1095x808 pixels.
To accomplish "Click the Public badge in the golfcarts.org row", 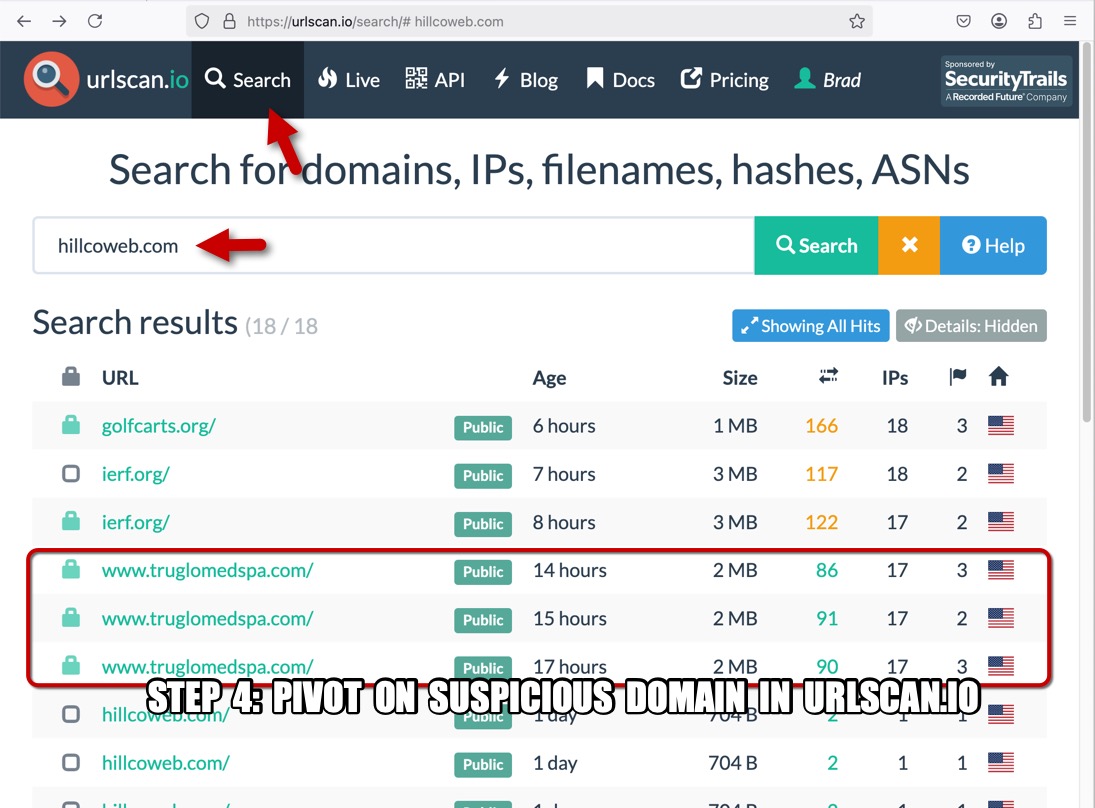I will pos(483,427).
